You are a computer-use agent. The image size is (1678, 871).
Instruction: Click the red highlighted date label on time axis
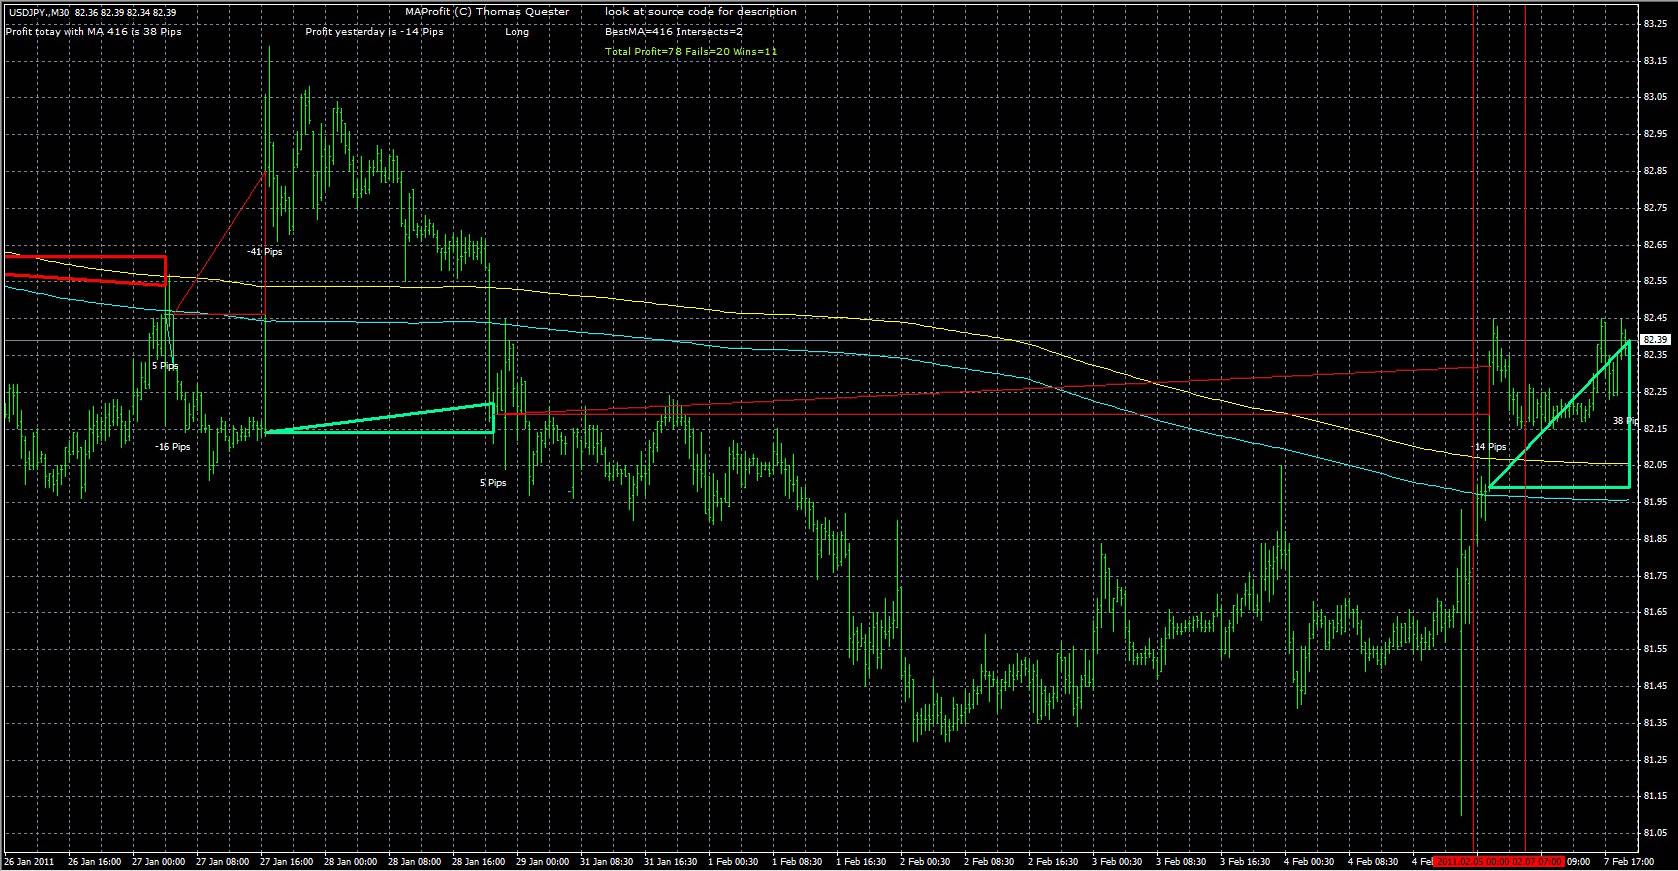click(x=1498, y=861)
